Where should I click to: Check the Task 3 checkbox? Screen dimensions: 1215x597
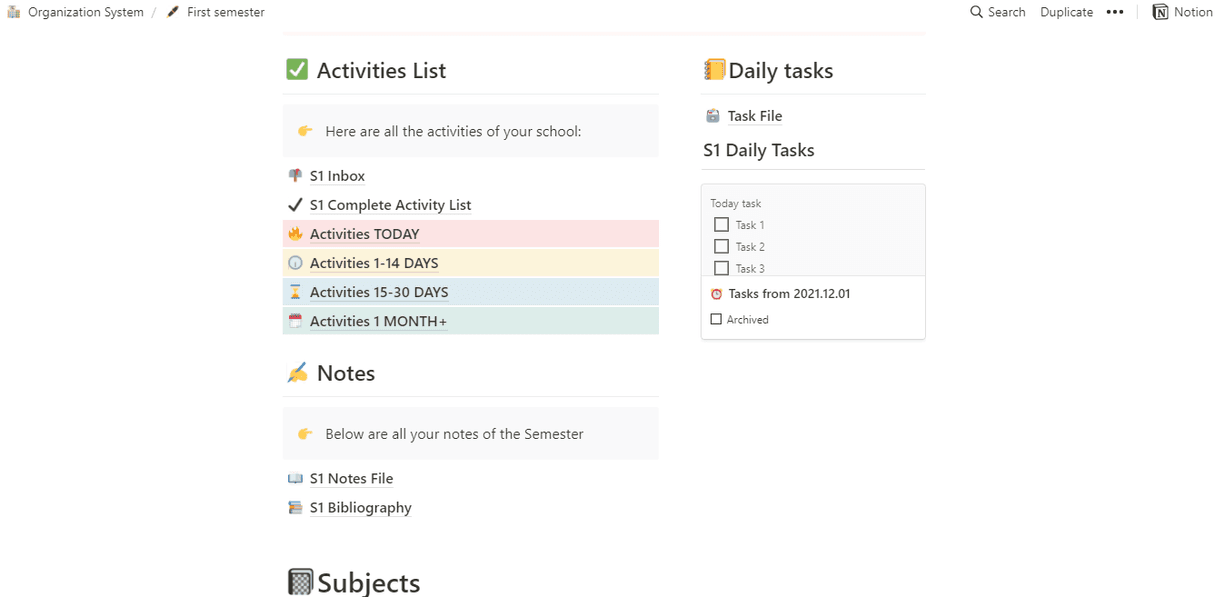tap(722, 268)
